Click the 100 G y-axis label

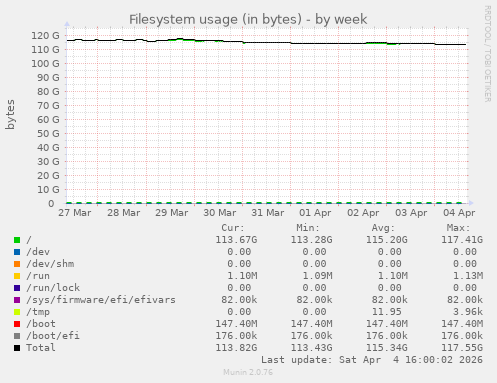45,64
